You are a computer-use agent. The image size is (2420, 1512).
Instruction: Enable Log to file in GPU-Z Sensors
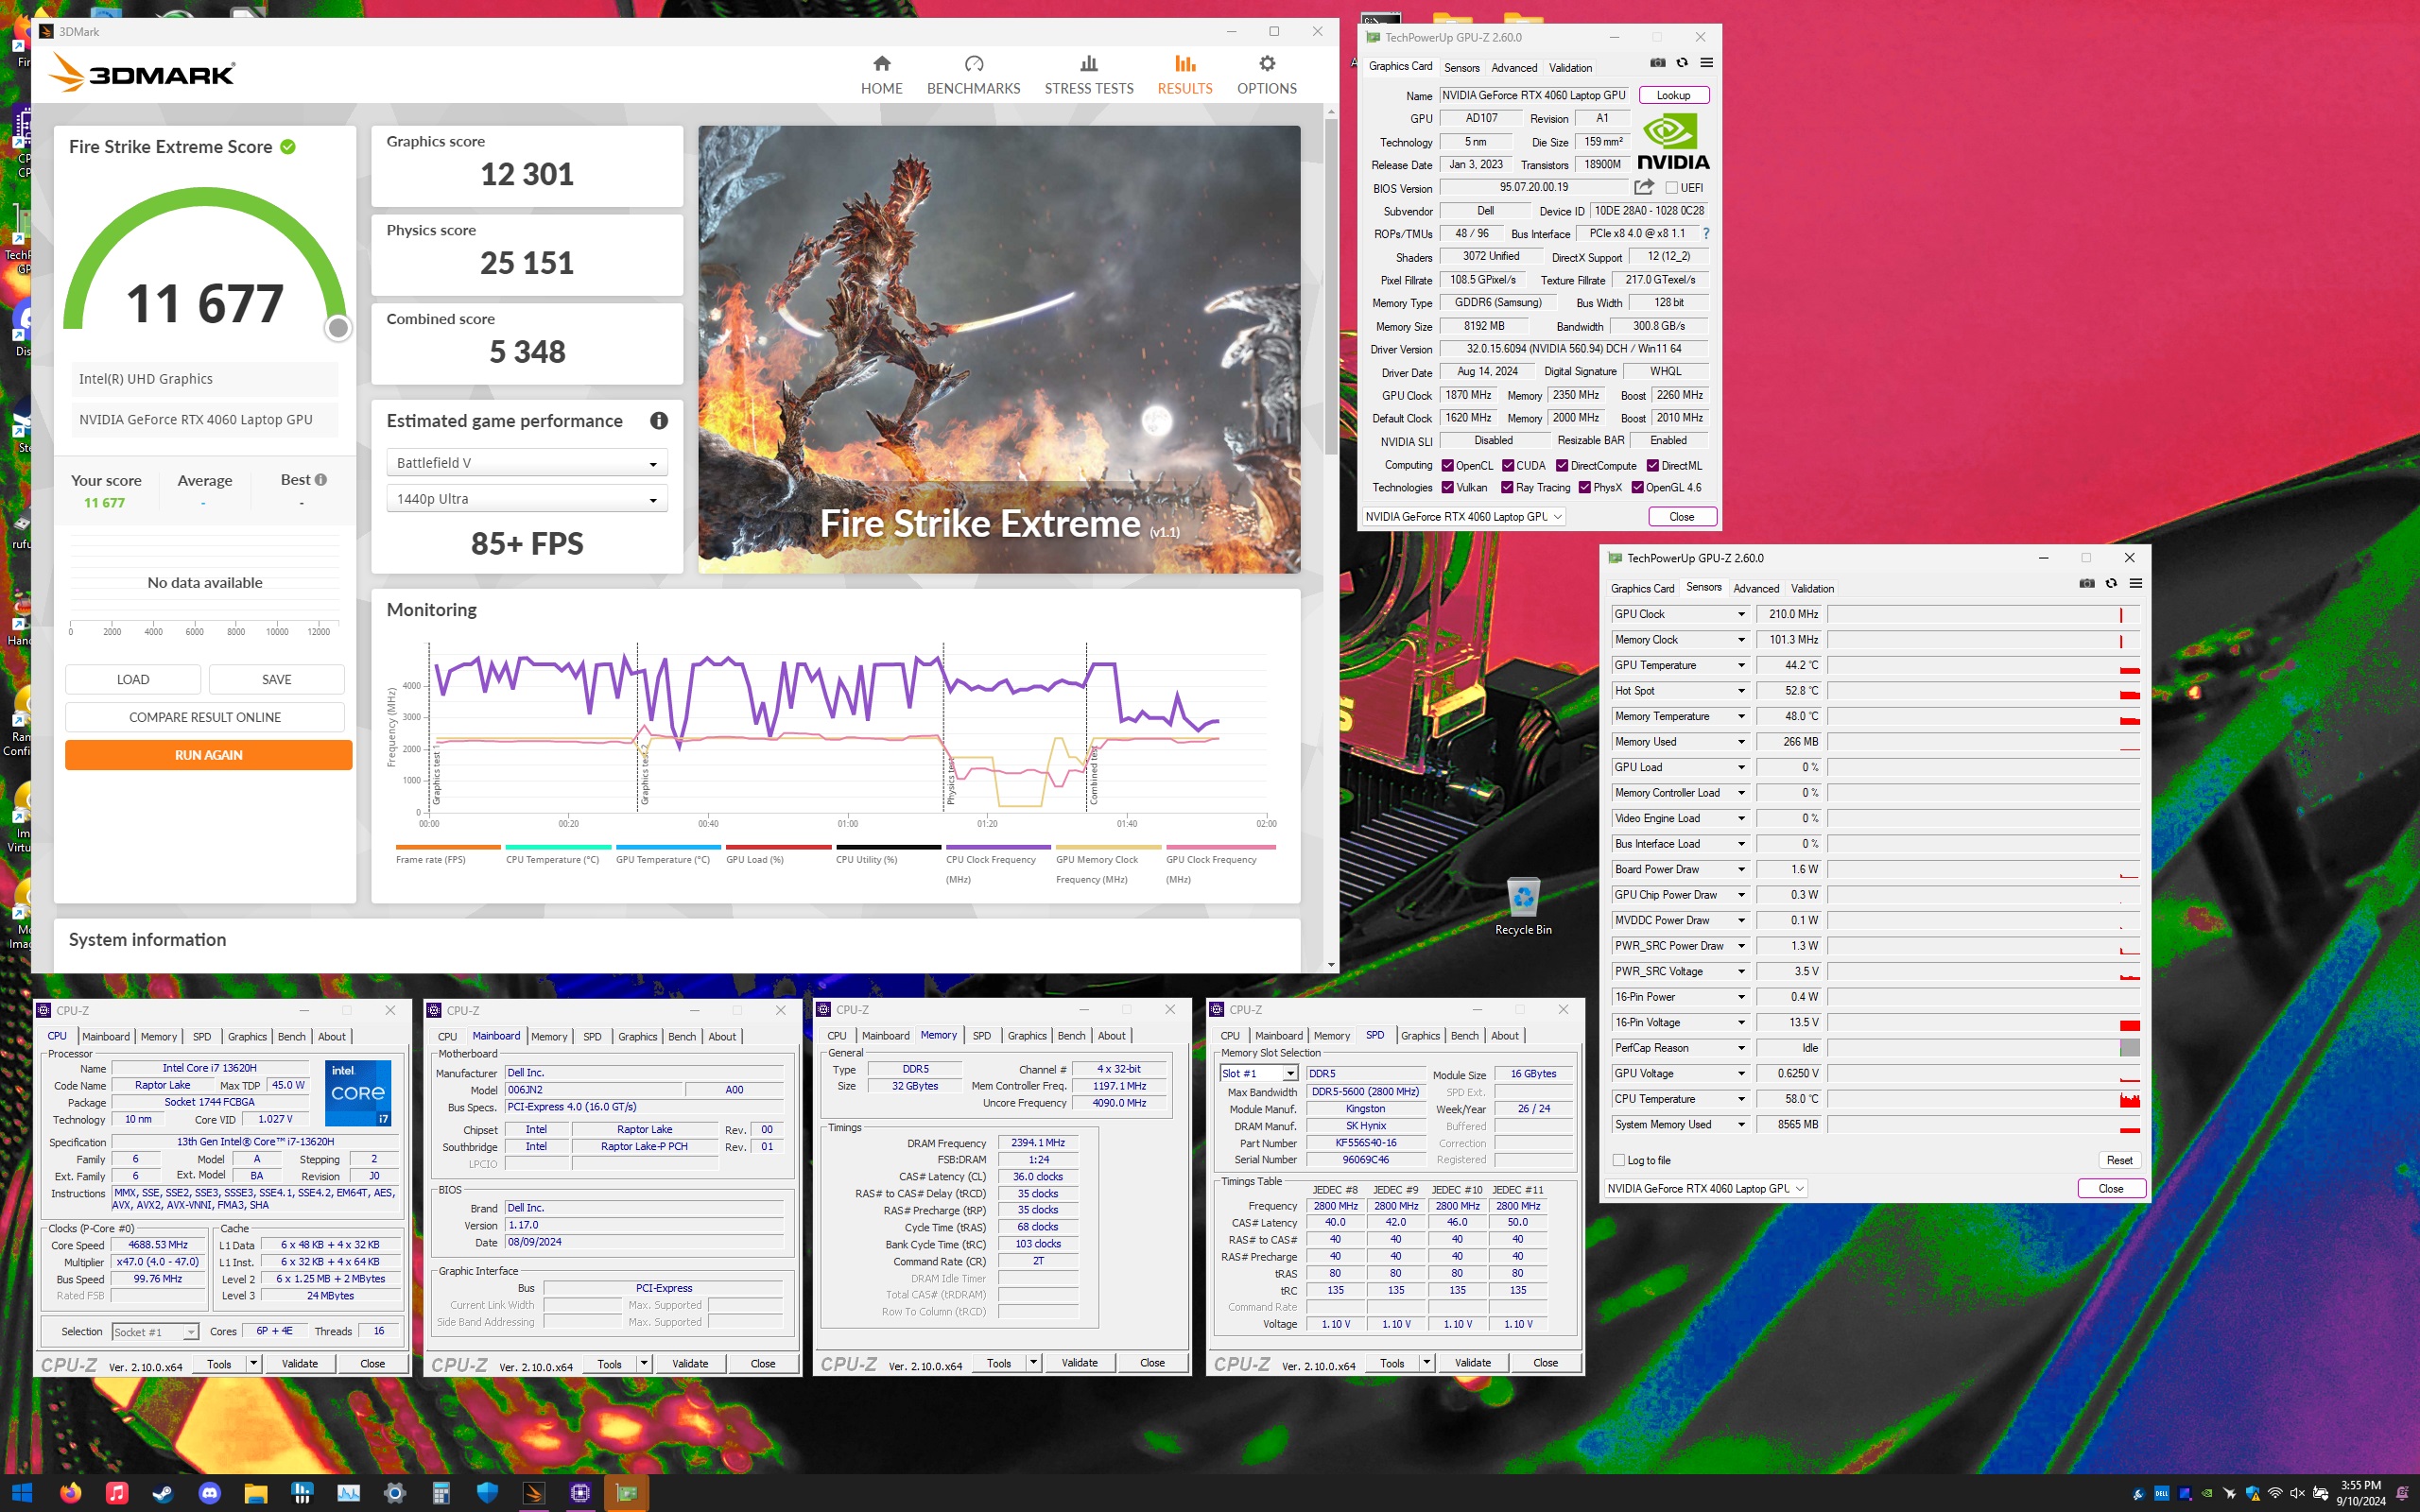(x=1619, y=1160)
